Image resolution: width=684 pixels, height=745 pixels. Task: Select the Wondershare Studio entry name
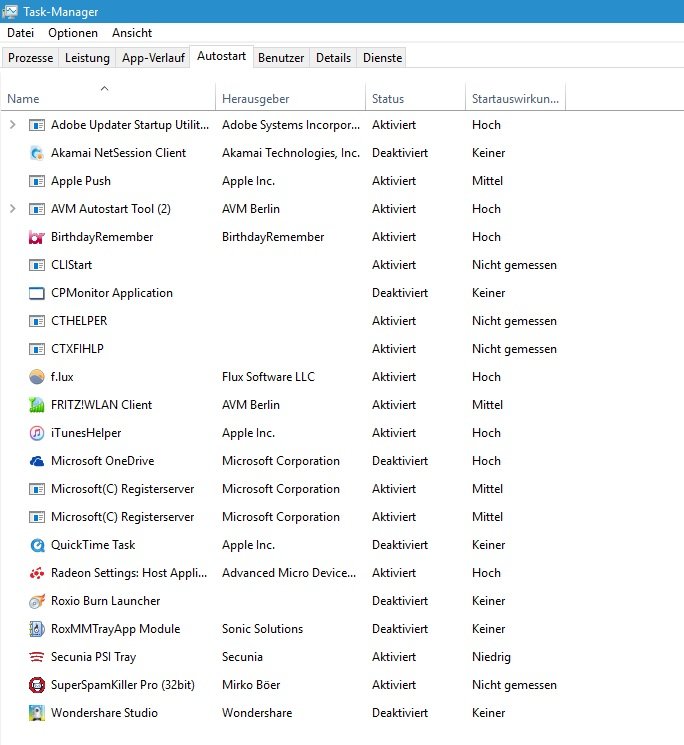[x=104, y=713]
